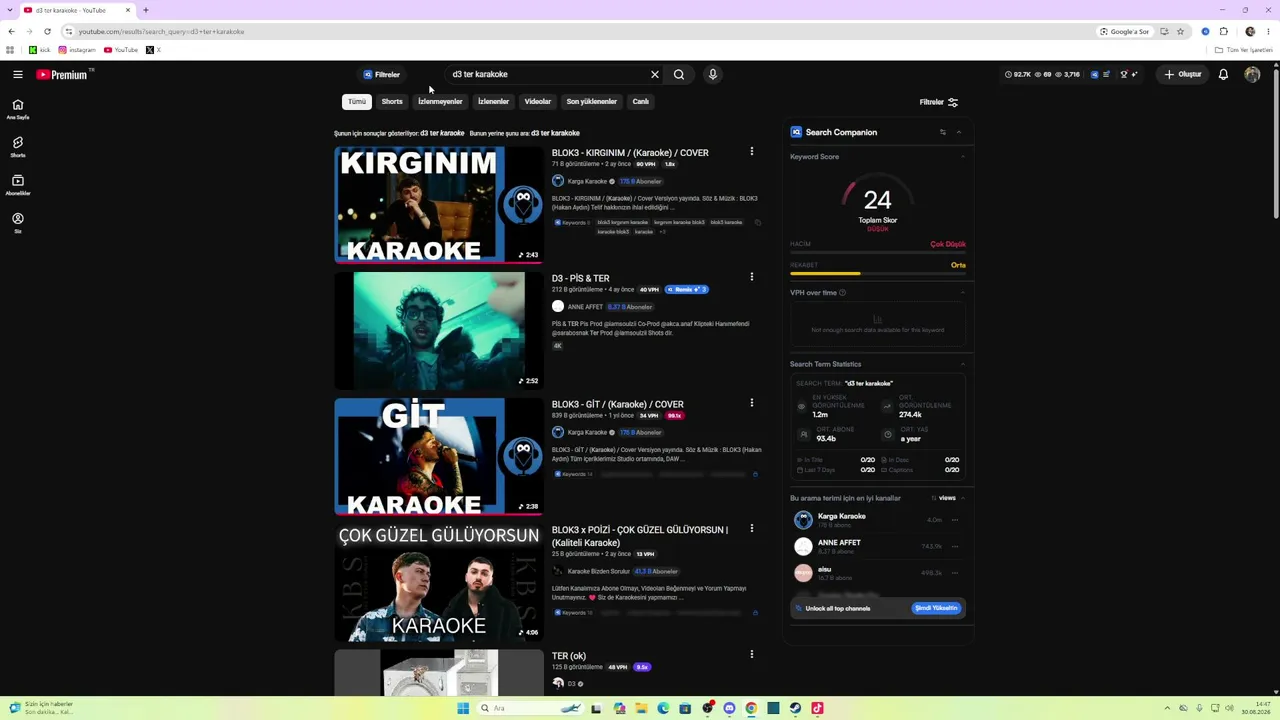Open the vidIQ extension icon in header stats
The height and width of the screenshot is (720, 1280).
coord(1094,74)
